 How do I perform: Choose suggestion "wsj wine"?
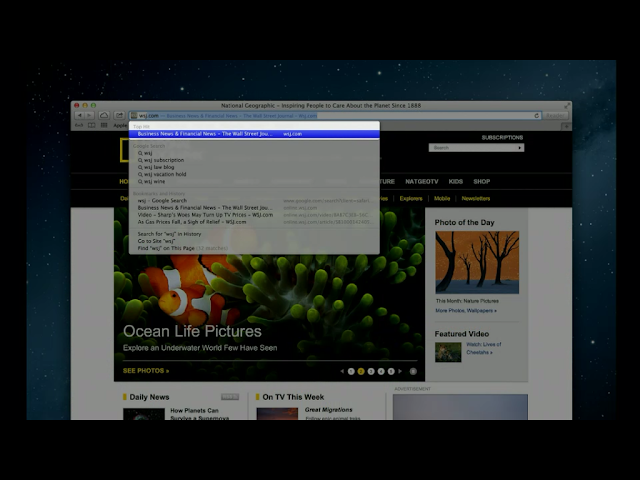click(x=254, y=181)
